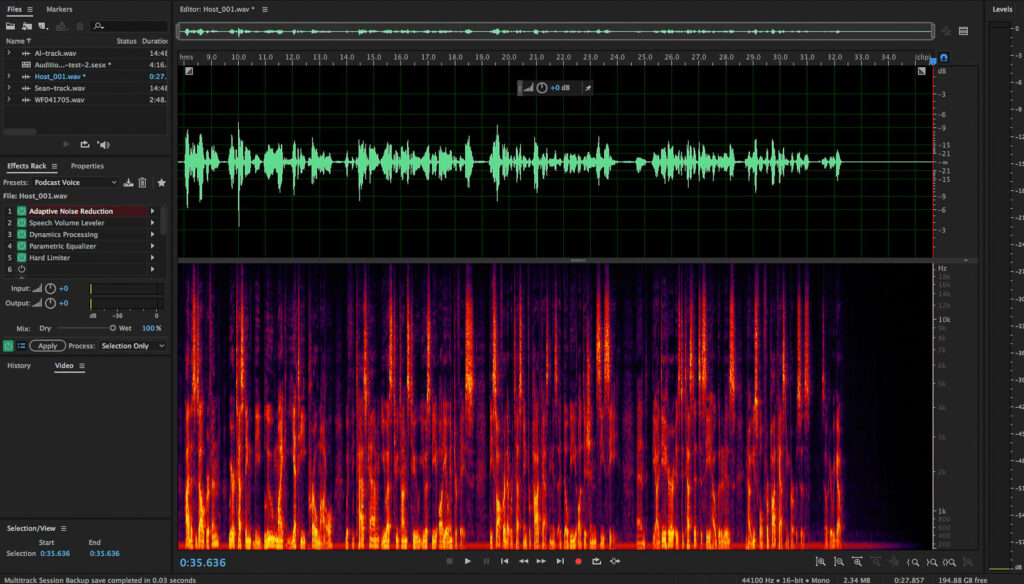
Task: Switch to the Markers tab
Action: coord(60,9)
